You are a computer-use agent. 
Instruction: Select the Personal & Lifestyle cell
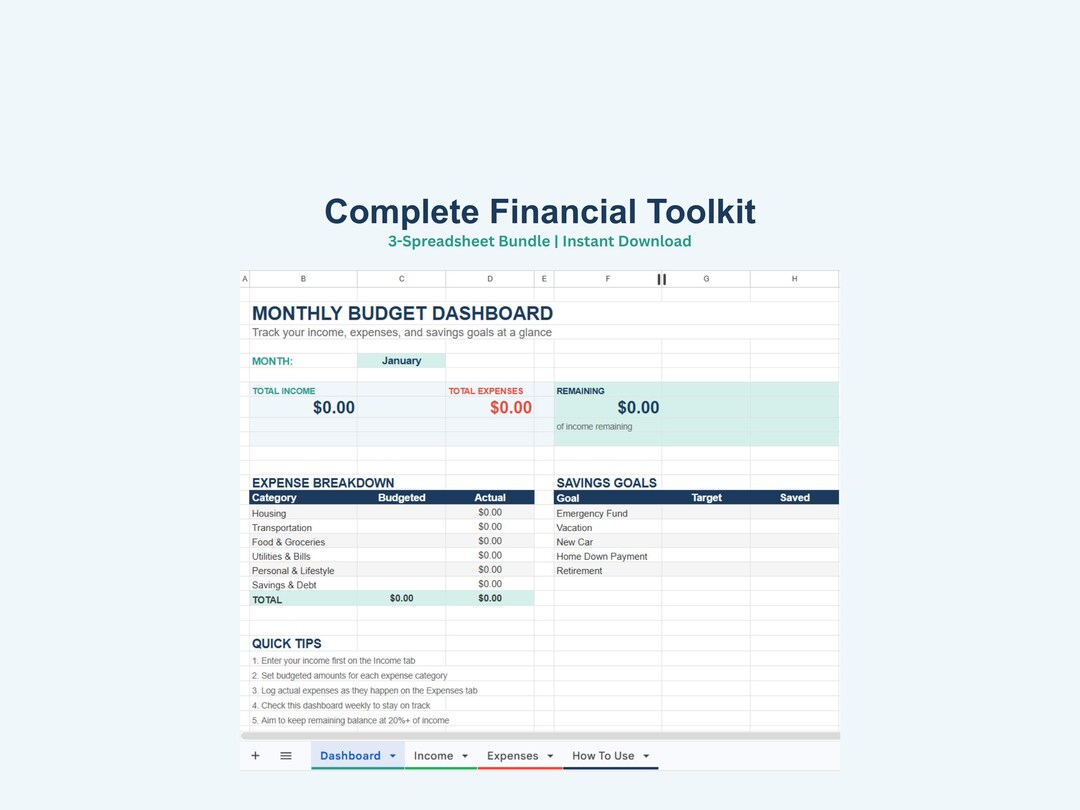(303, 570)
